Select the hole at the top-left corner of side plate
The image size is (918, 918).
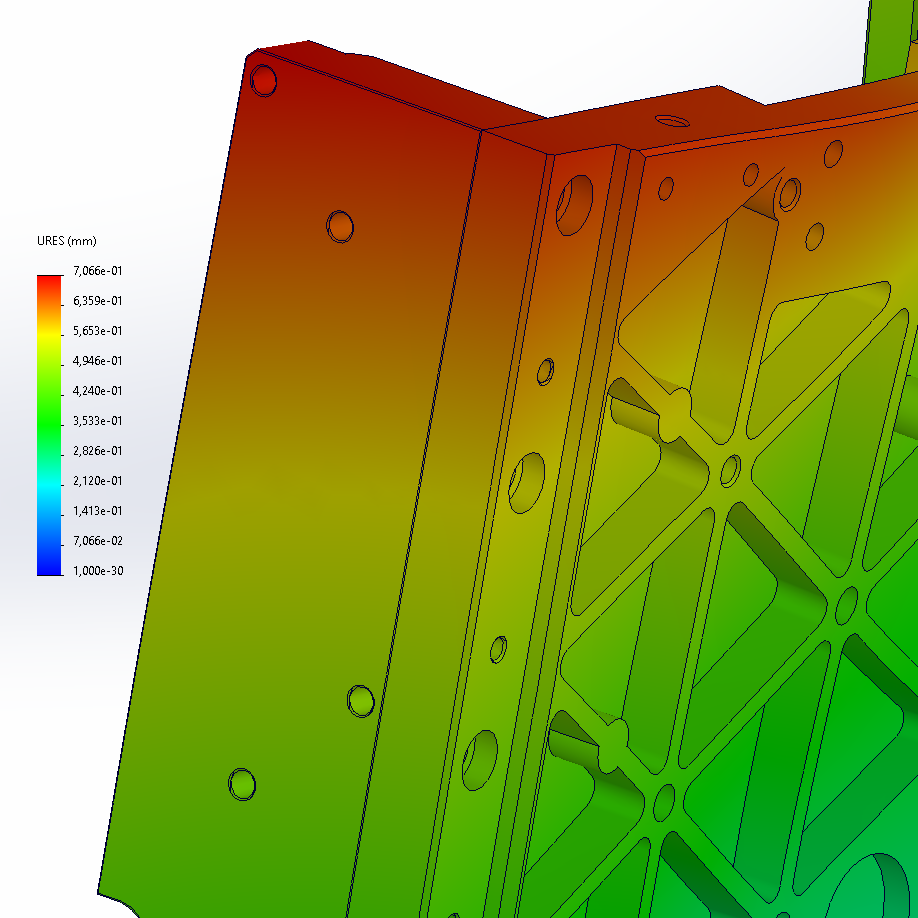pyautogui.click(x=263, y=80)
